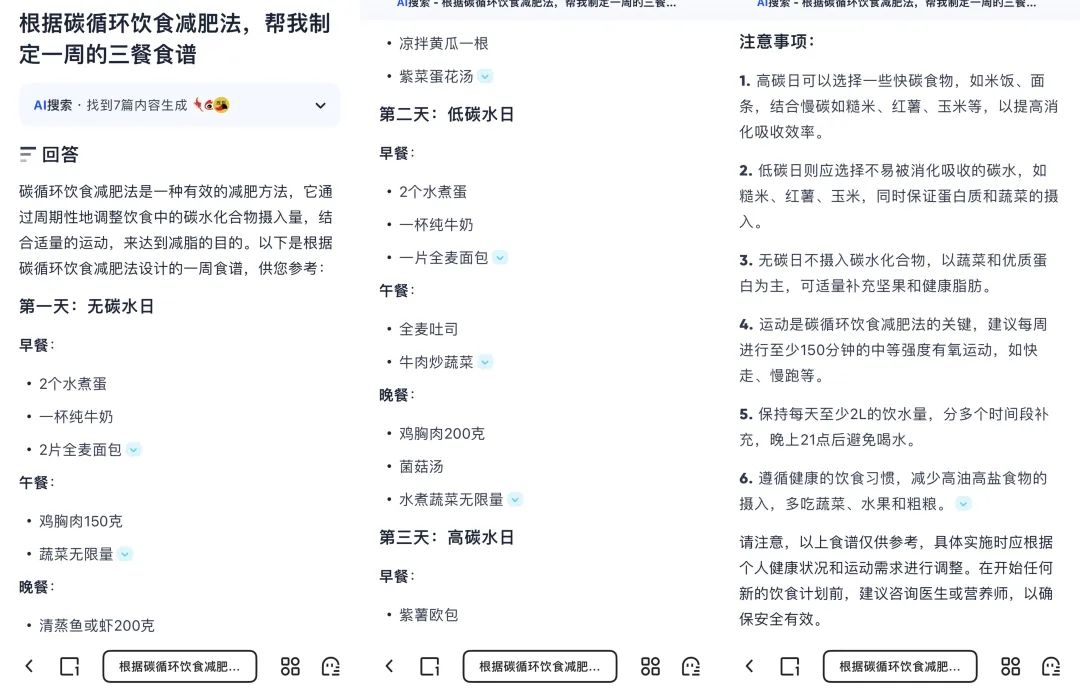Open four-squares grid menu on 第一天 screen
This screenshot has height=688, width=1080.
tap(290, 666)
